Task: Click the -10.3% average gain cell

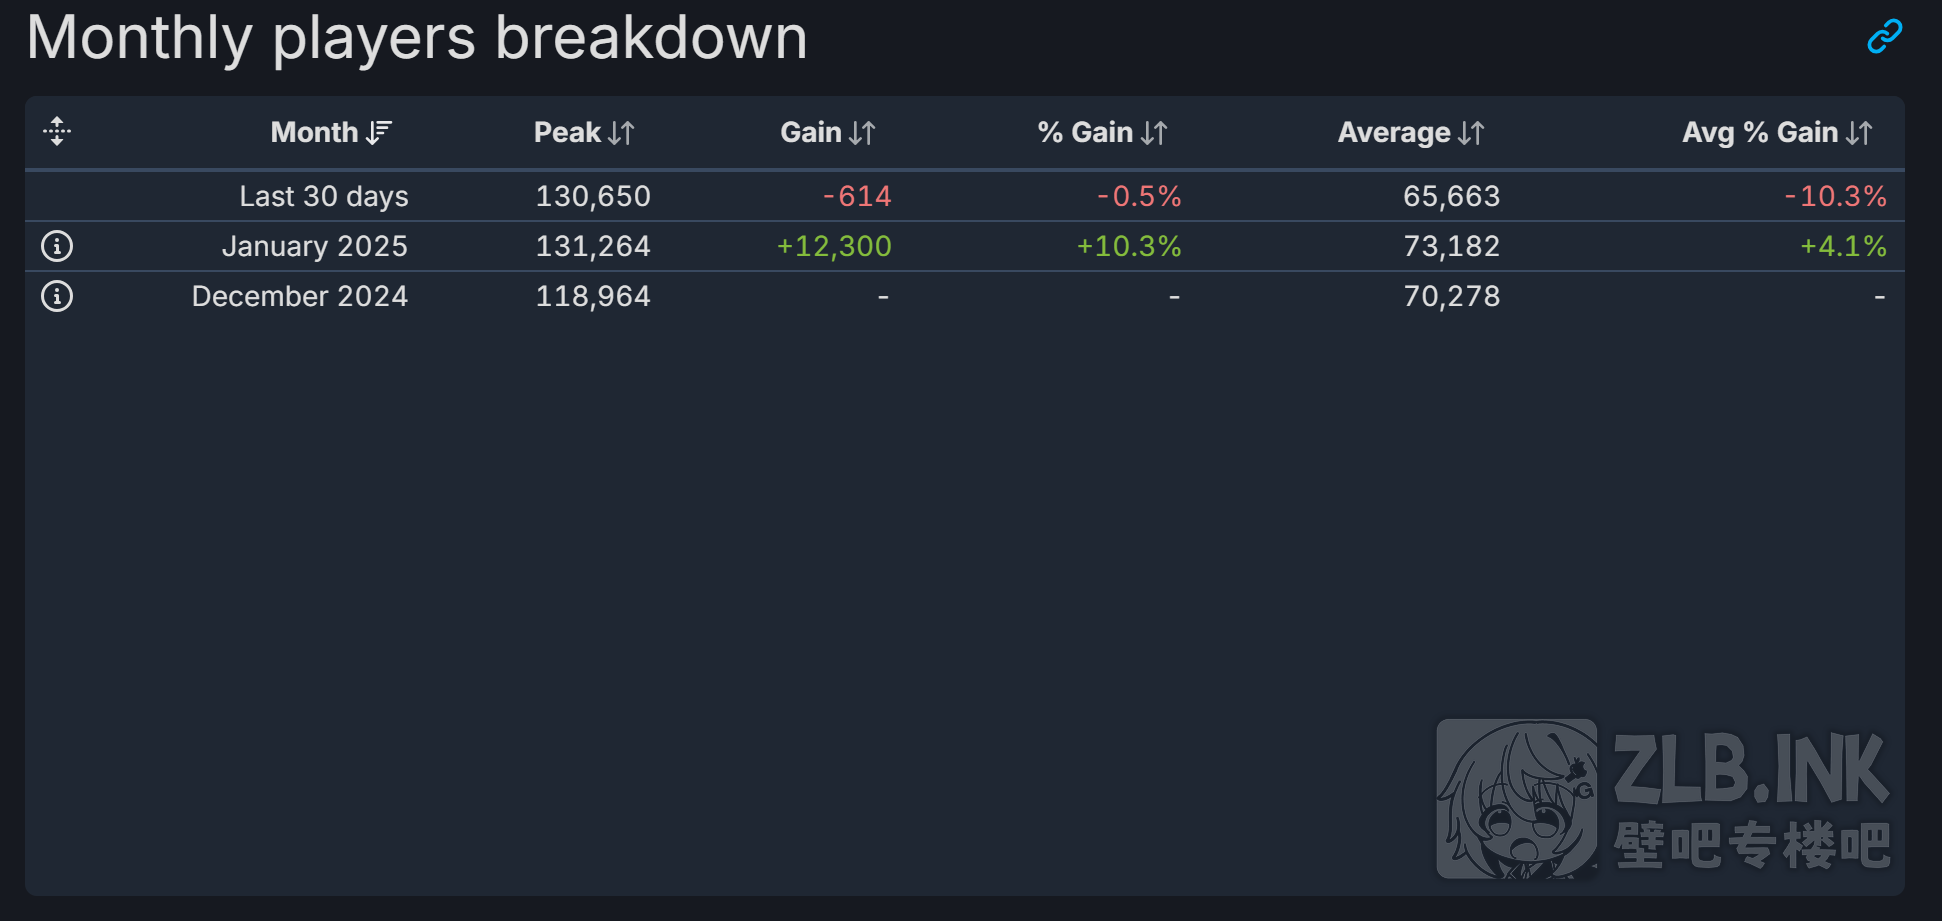Action: click(1836, 196)
